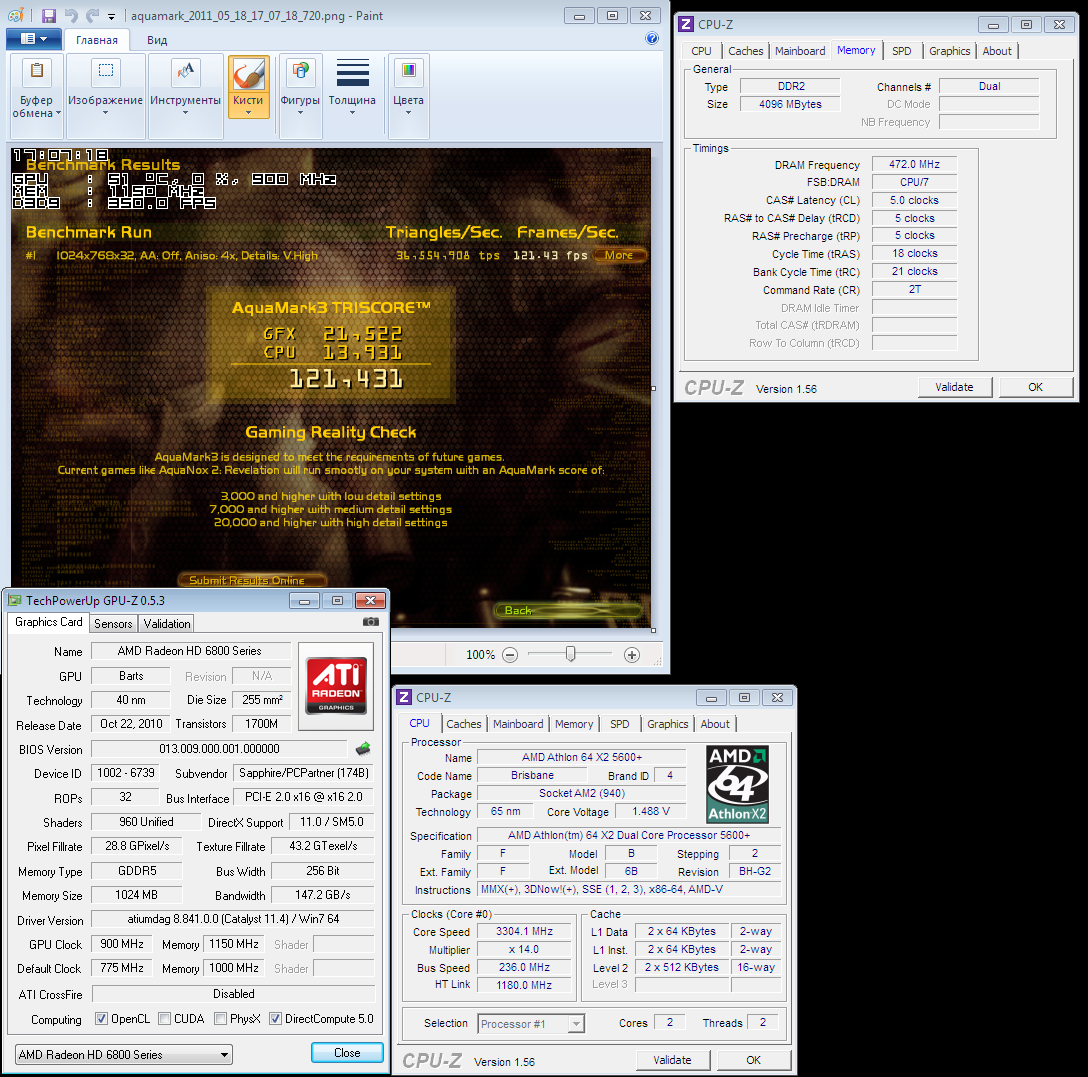Click the Инструменты tools icon
This screenshot has width=1088, height=1077.
click(185, 71)
